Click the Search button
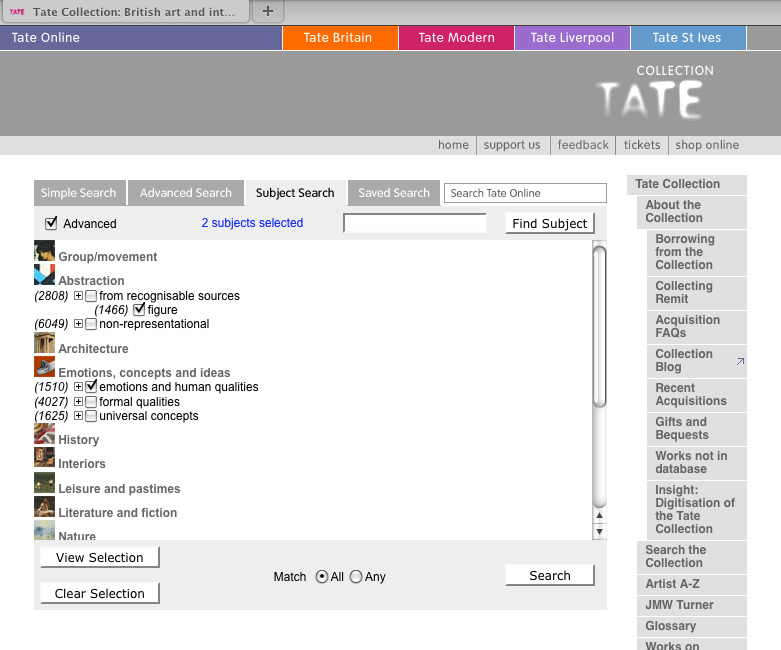The width and height of the screenshot is (781, 650). coord(550,575)
